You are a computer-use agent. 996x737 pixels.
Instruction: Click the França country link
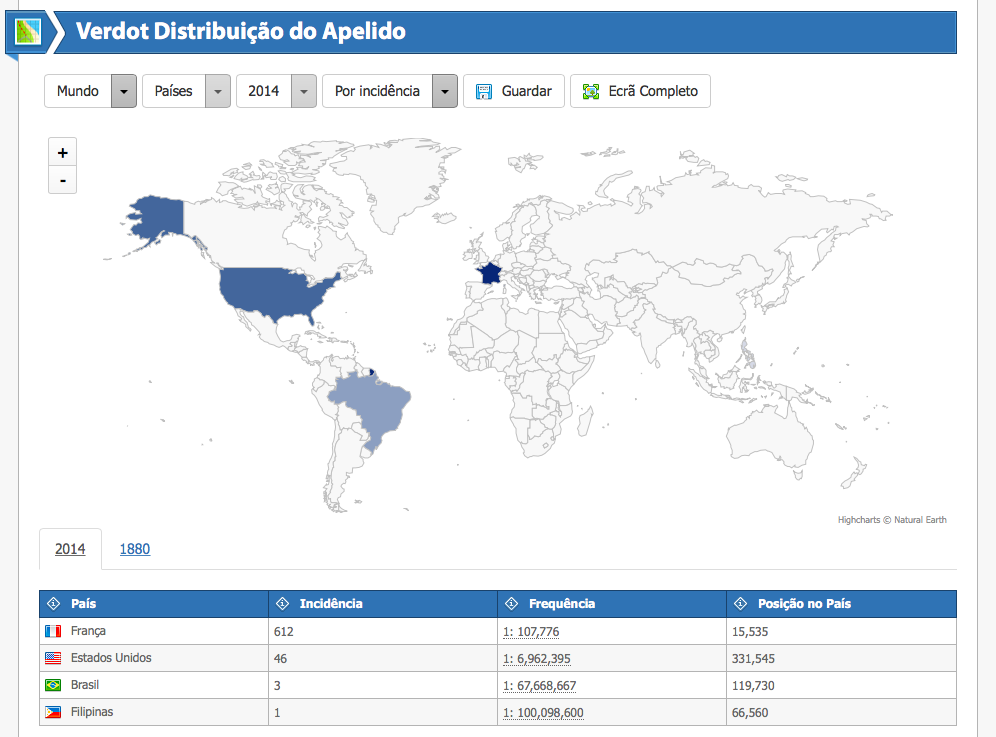(x=88, y=631)
